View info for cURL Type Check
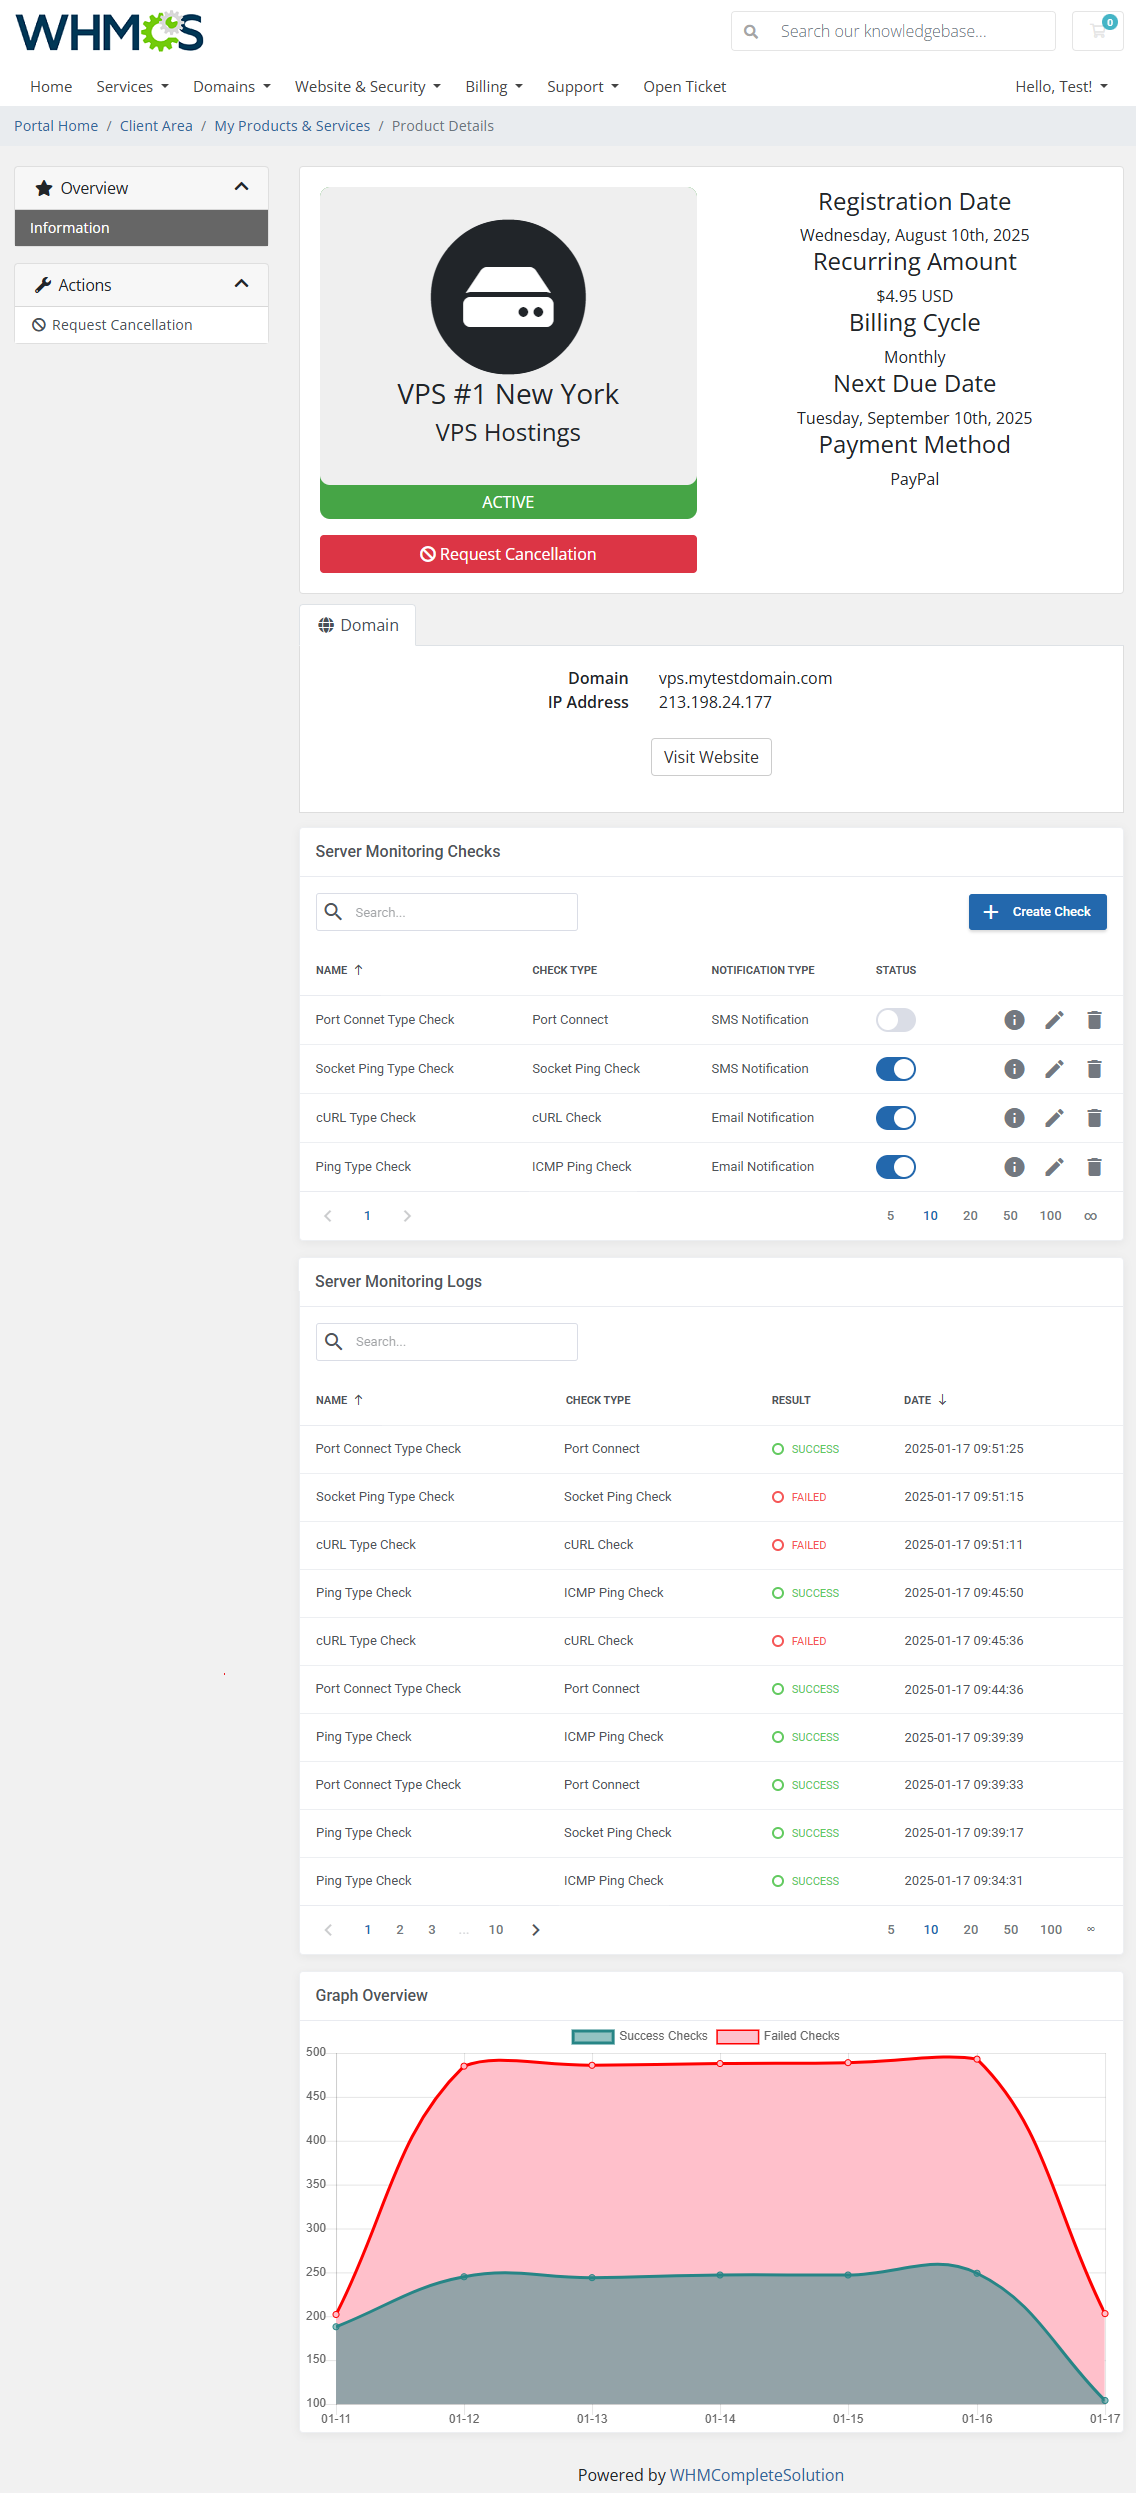1136x2493 pixels. point(1014,1118)
